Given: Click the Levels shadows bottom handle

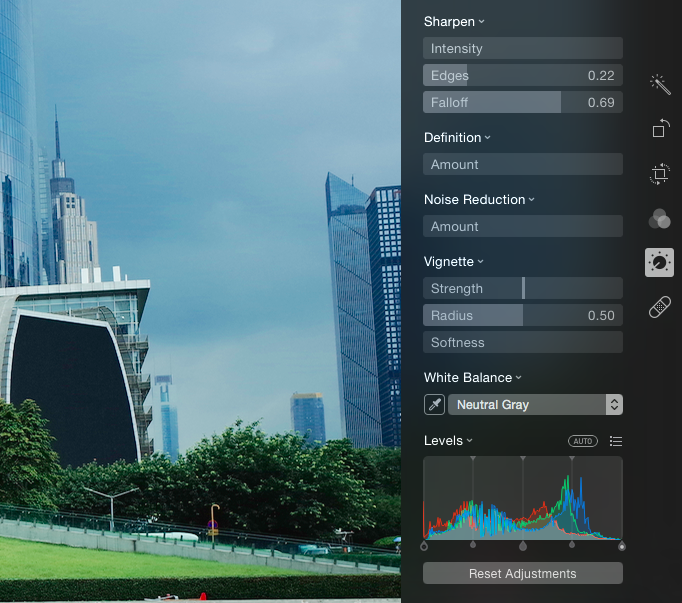Looking at the screenshot, I should pyautogui.click(x=473, y=544).
